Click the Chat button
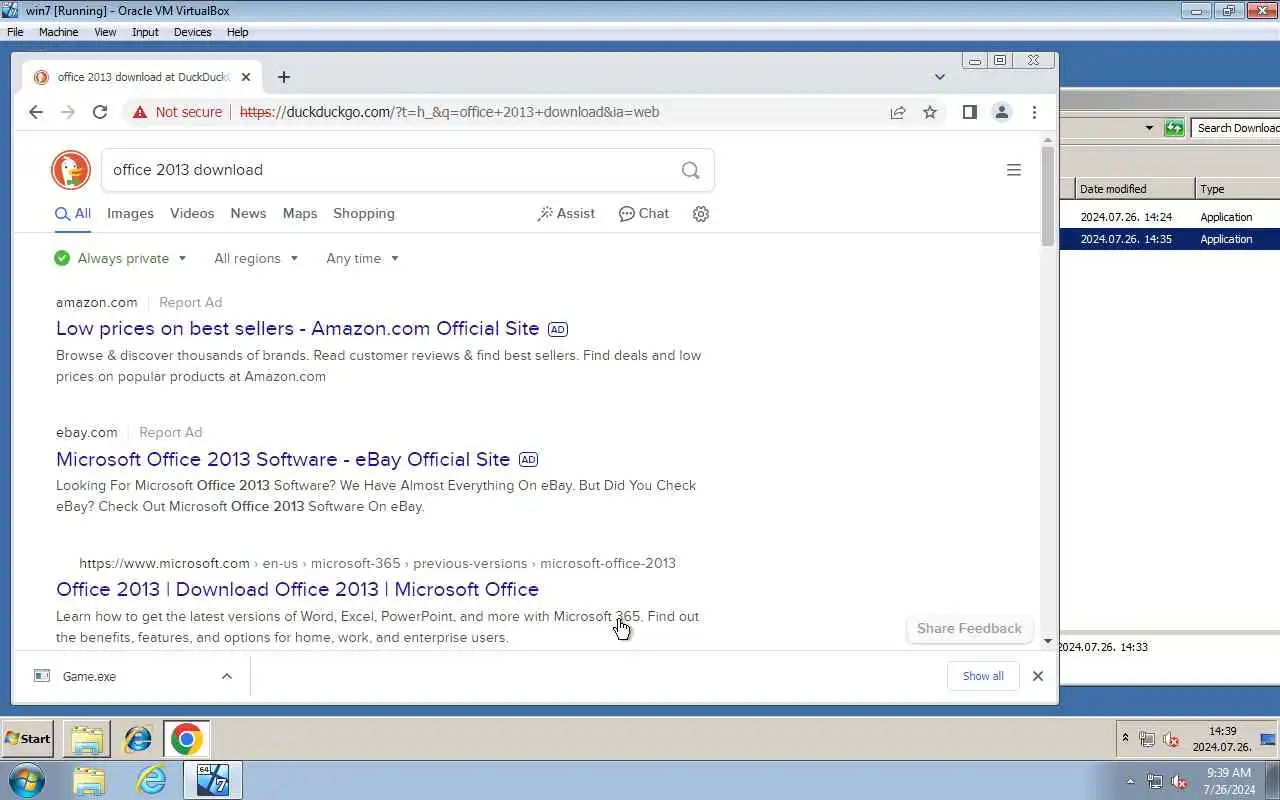Screen dimensions: 1280x800 coord(644,214)
